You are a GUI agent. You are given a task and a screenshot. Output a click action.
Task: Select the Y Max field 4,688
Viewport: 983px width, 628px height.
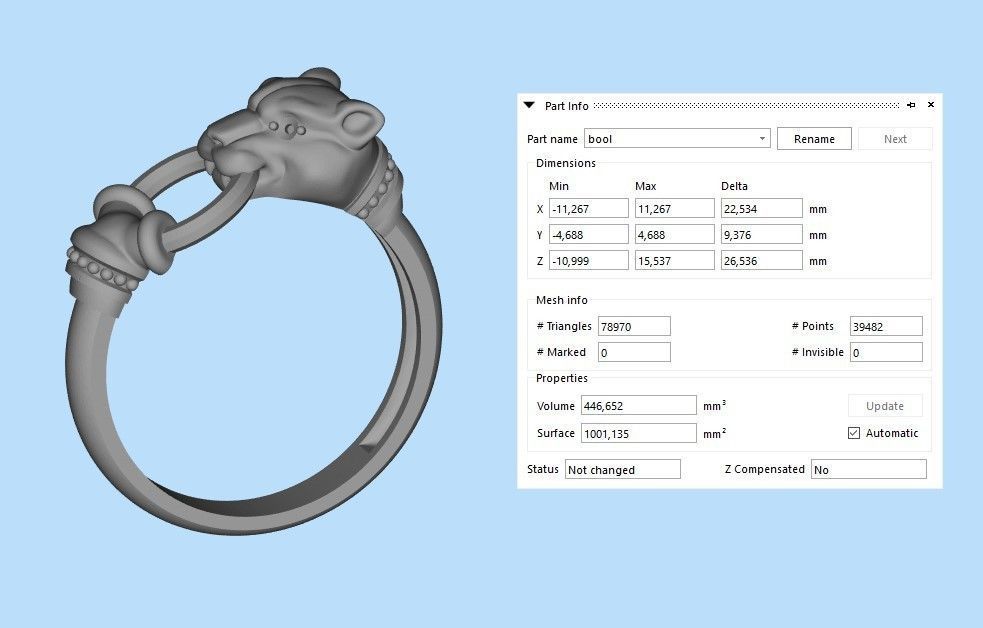click(675, 234)
